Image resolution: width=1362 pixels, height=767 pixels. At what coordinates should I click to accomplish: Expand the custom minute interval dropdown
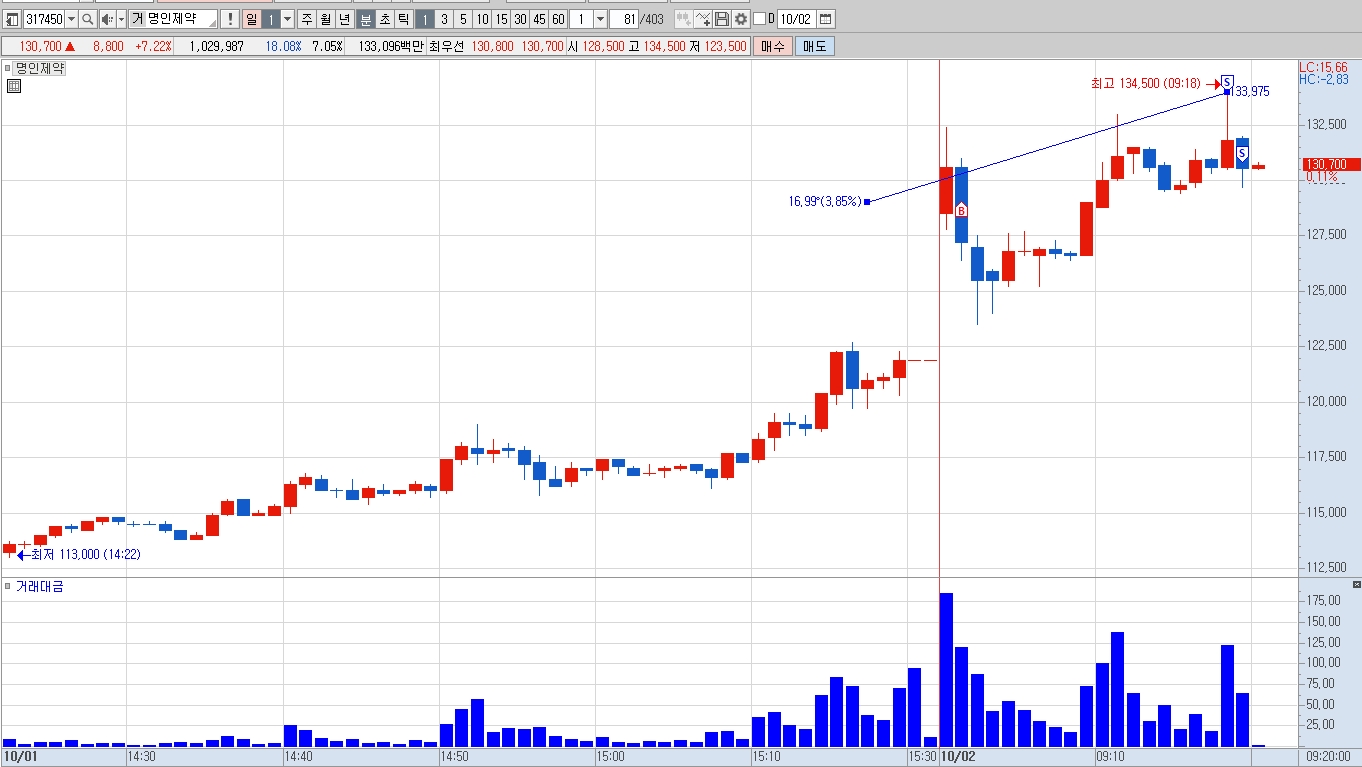pyautogui.click(x=600, y=19)
